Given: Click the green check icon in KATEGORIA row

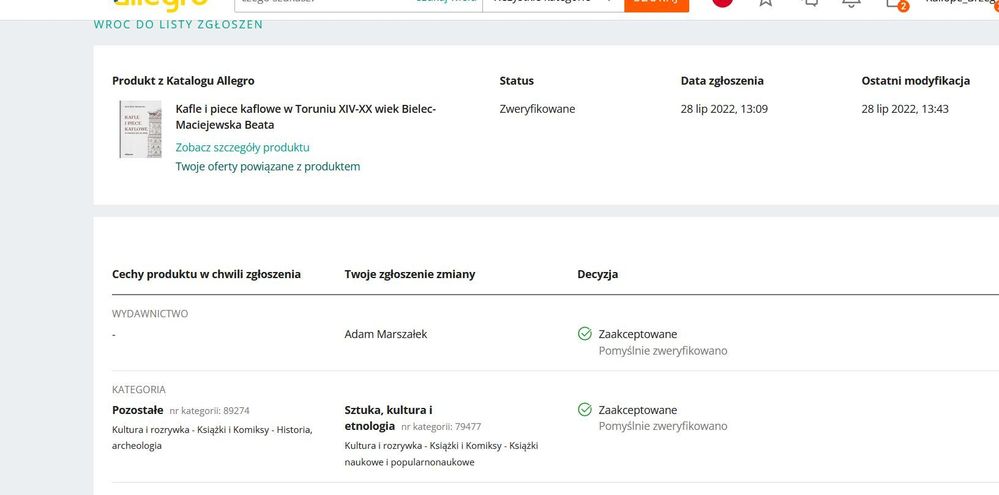Looking at the screenshot, I should click(x=584, y=410).
